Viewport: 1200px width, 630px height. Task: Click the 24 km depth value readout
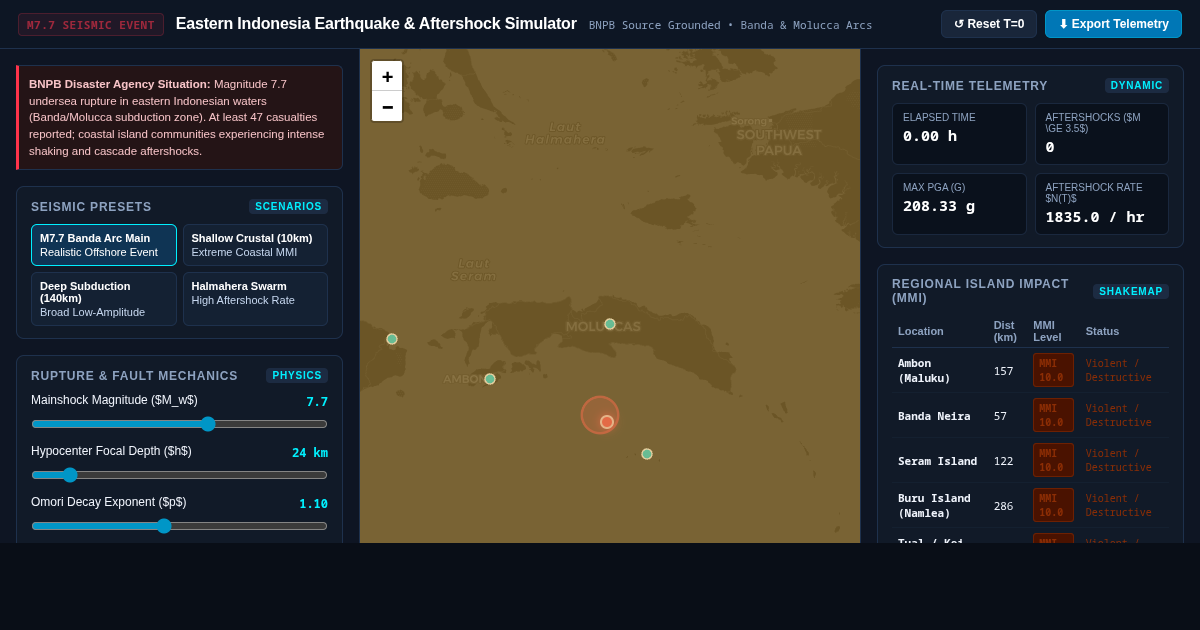pyautogui.click(x=310, y=453)
